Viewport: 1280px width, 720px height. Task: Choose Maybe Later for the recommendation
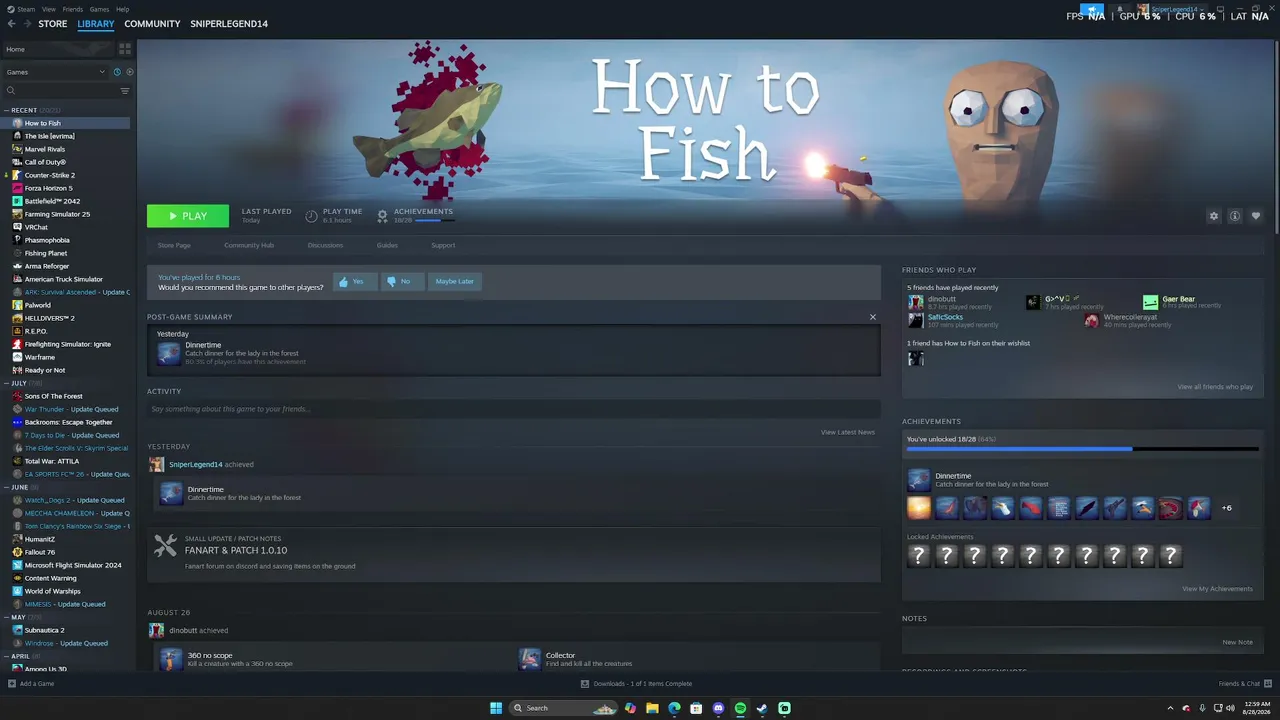454,282
